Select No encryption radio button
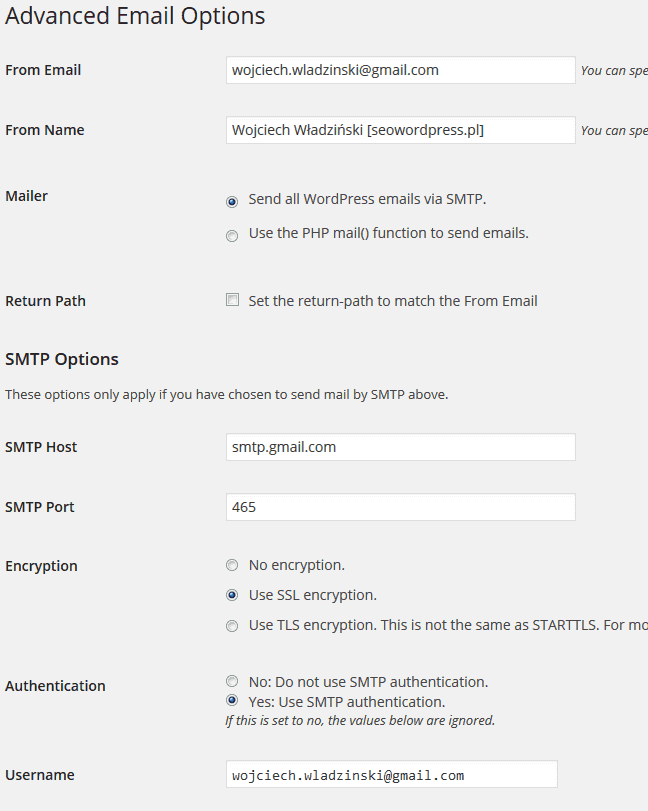648x811 pixels. tap(232, 565)
